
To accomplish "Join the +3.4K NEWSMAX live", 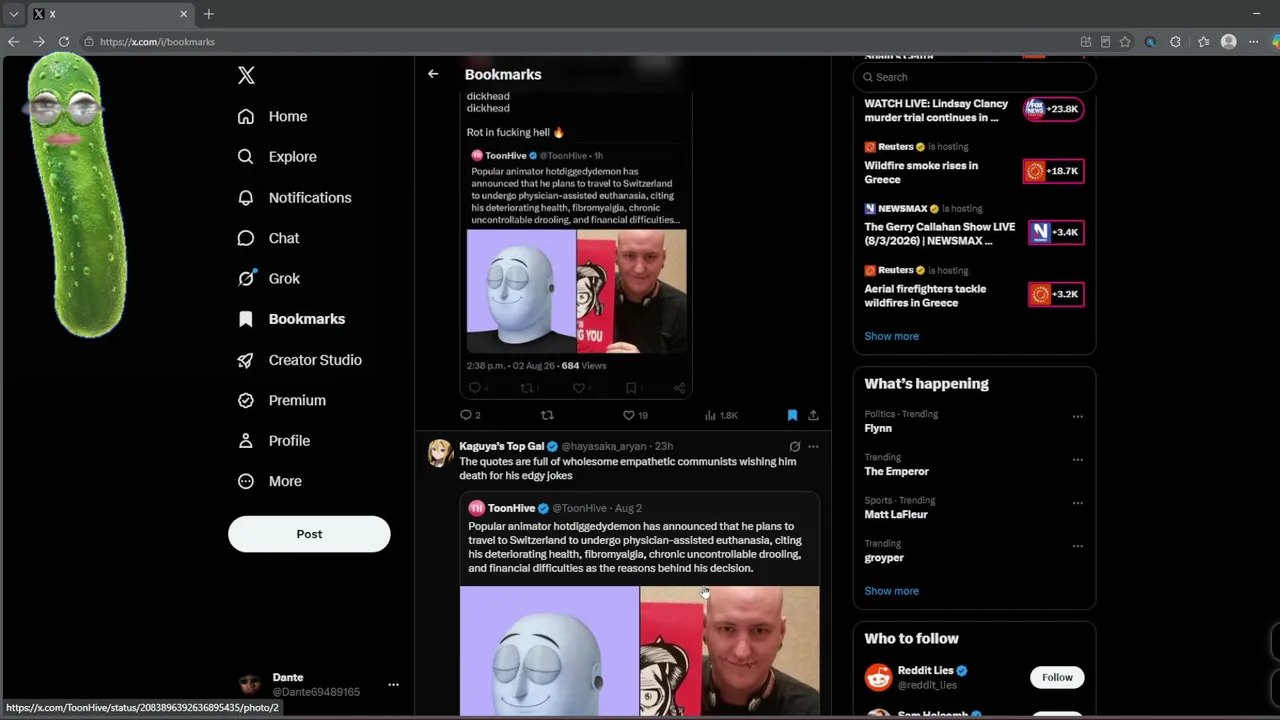I will (1055, 232).
